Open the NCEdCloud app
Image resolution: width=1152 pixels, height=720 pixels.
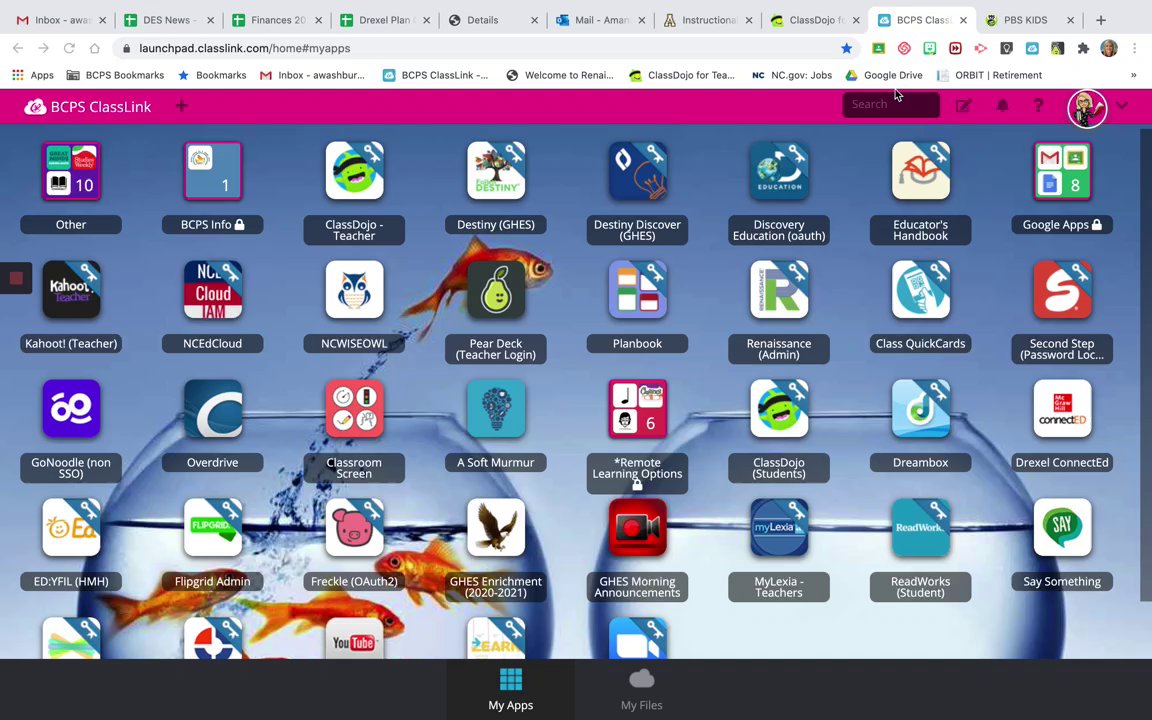point(212,290)
